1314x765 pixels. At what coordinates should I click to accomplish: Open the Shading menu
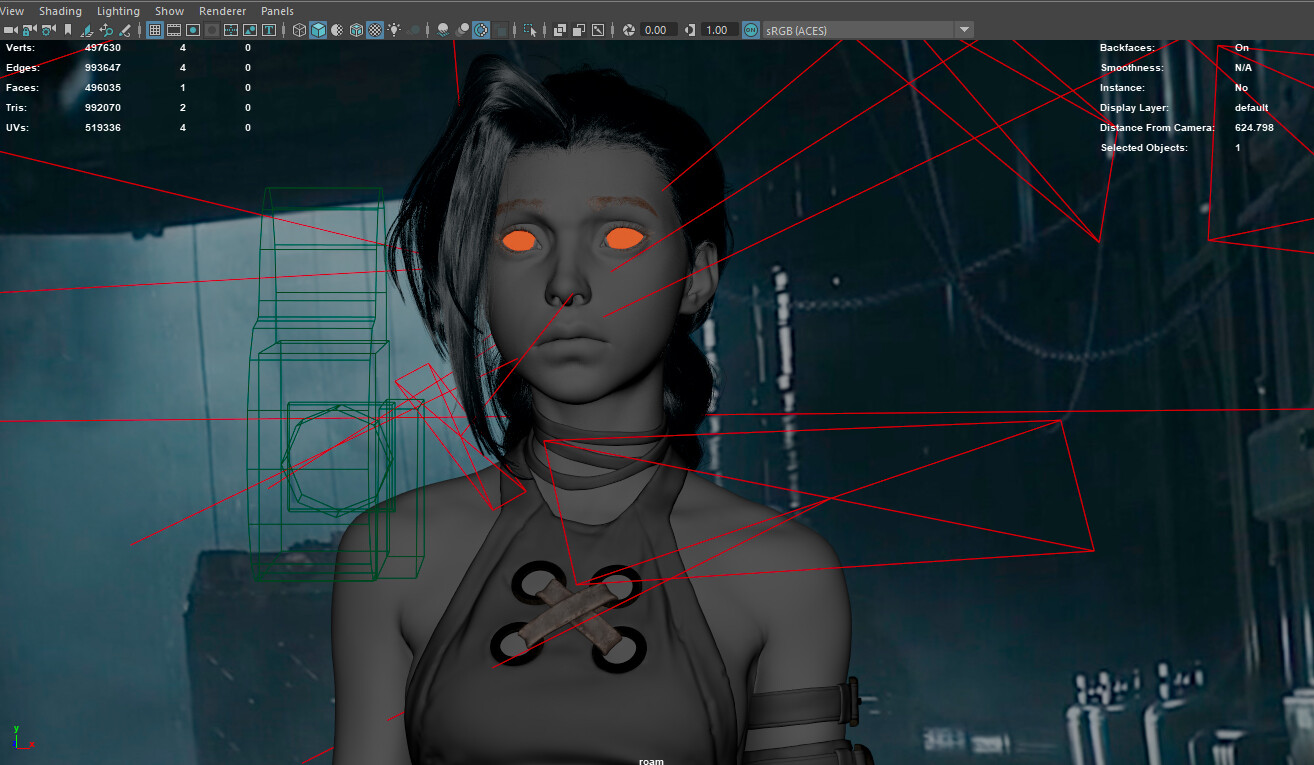(x=60, y=10)
